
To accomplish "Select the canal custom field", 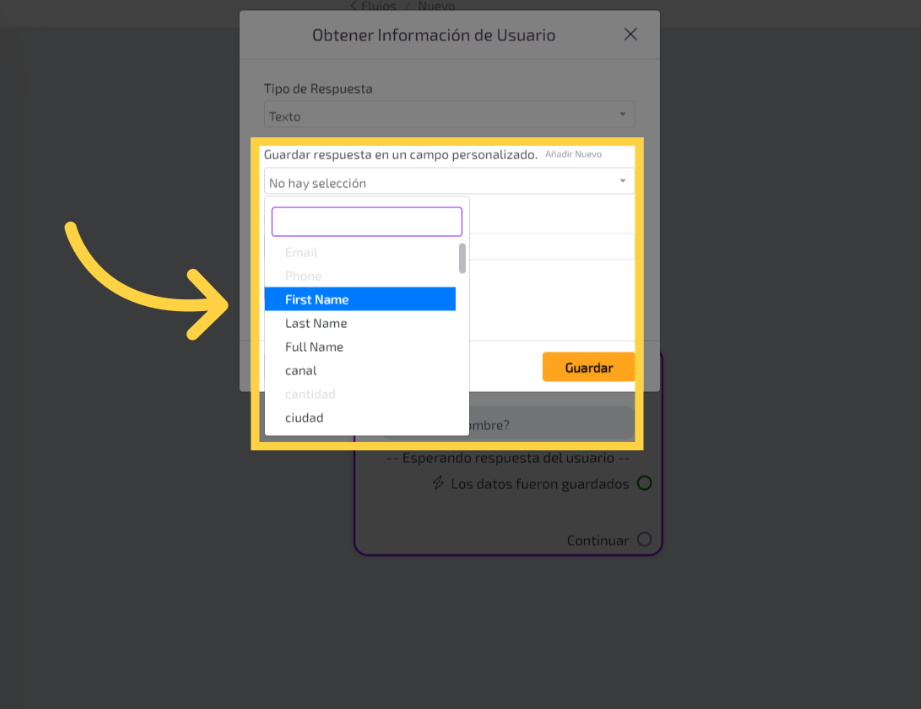I will 301,371.
